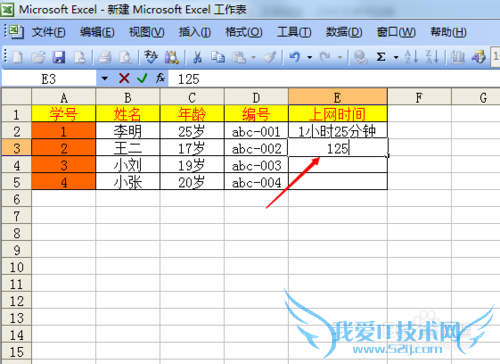The width and height of the screenshot is (500, 364).
Task: Click the Undo arrow icon
Action: 295,57
